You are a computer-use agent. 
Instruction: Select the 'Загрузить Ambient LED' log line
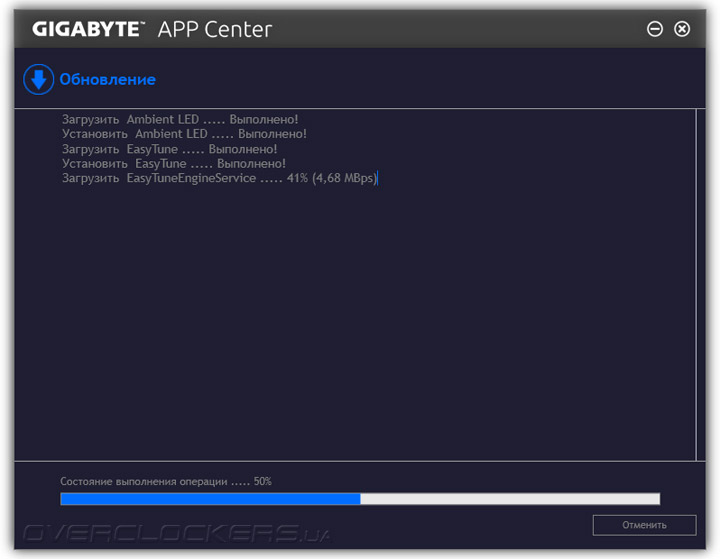(180, 119)
